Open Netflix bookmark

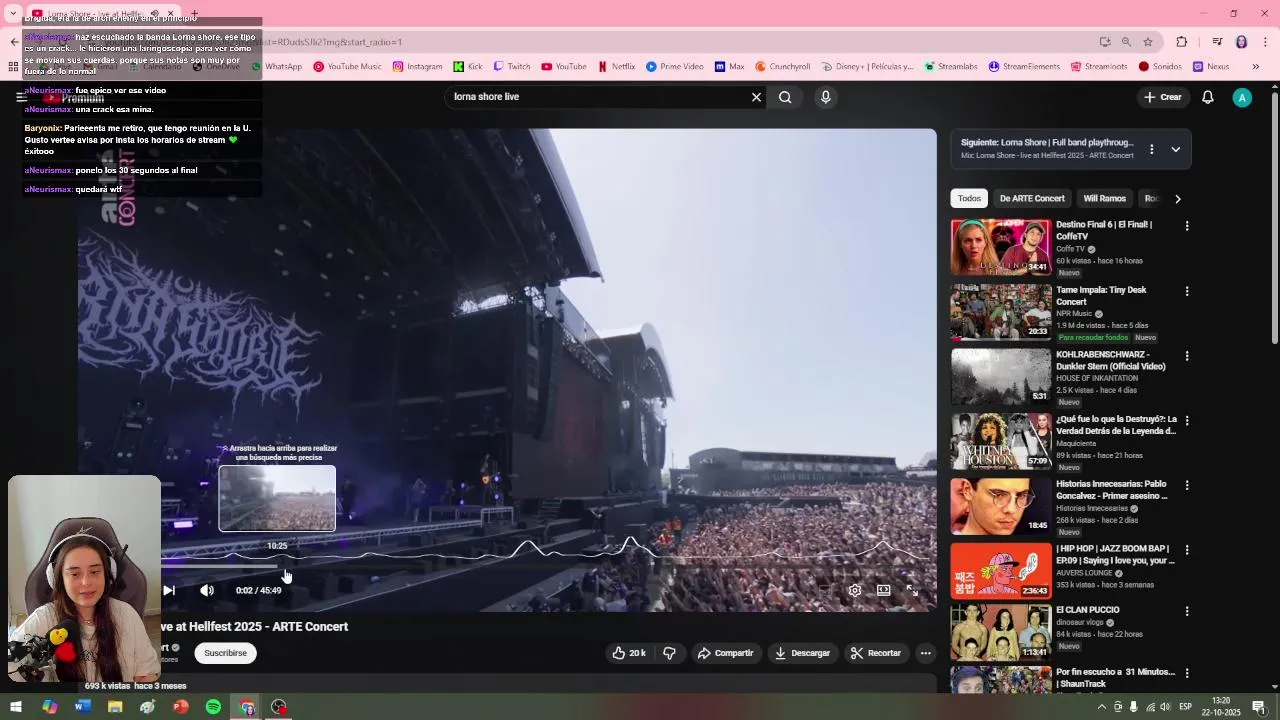pos(616,67)
